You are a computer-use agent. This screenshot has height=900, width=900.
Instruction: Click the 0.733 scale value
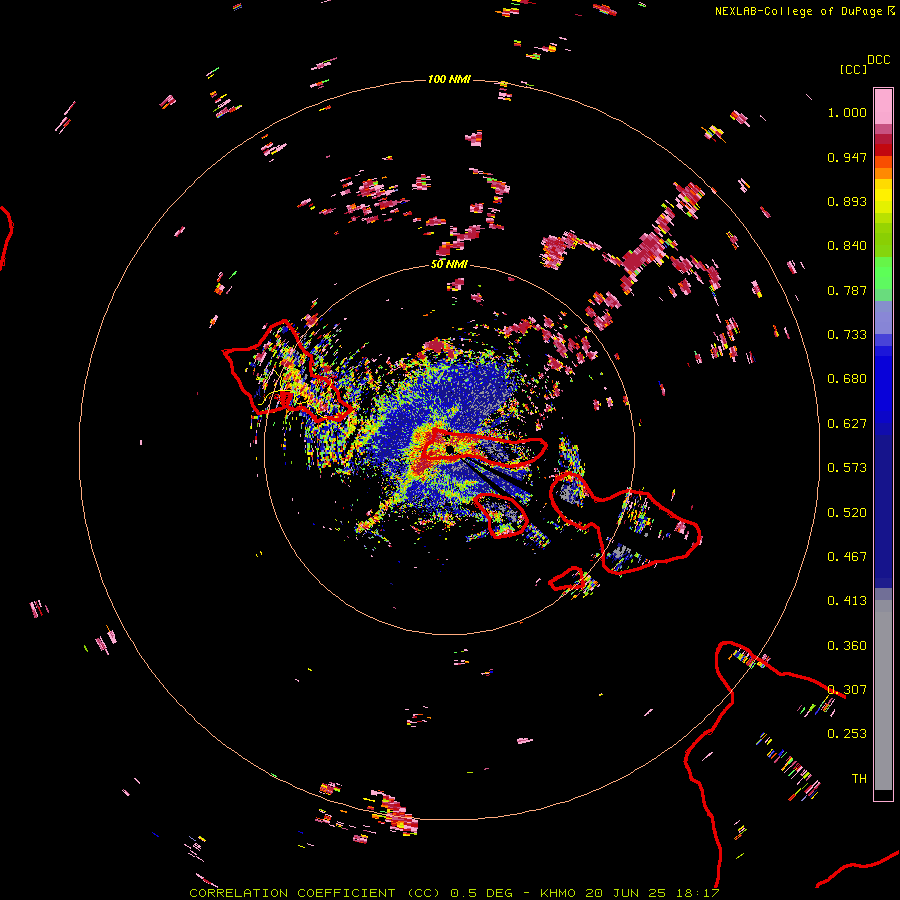[847, 335]
